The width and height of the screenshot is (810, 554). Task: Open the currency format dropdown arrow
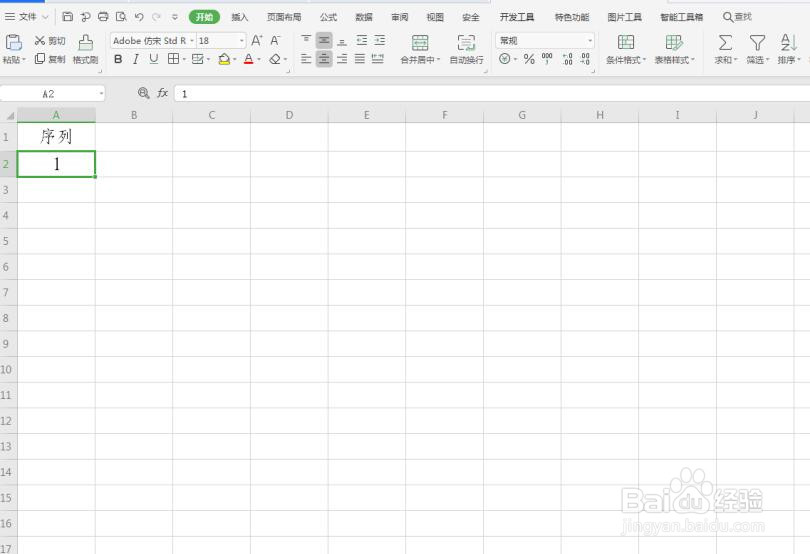pyautogui.click(x=515, y=60)
